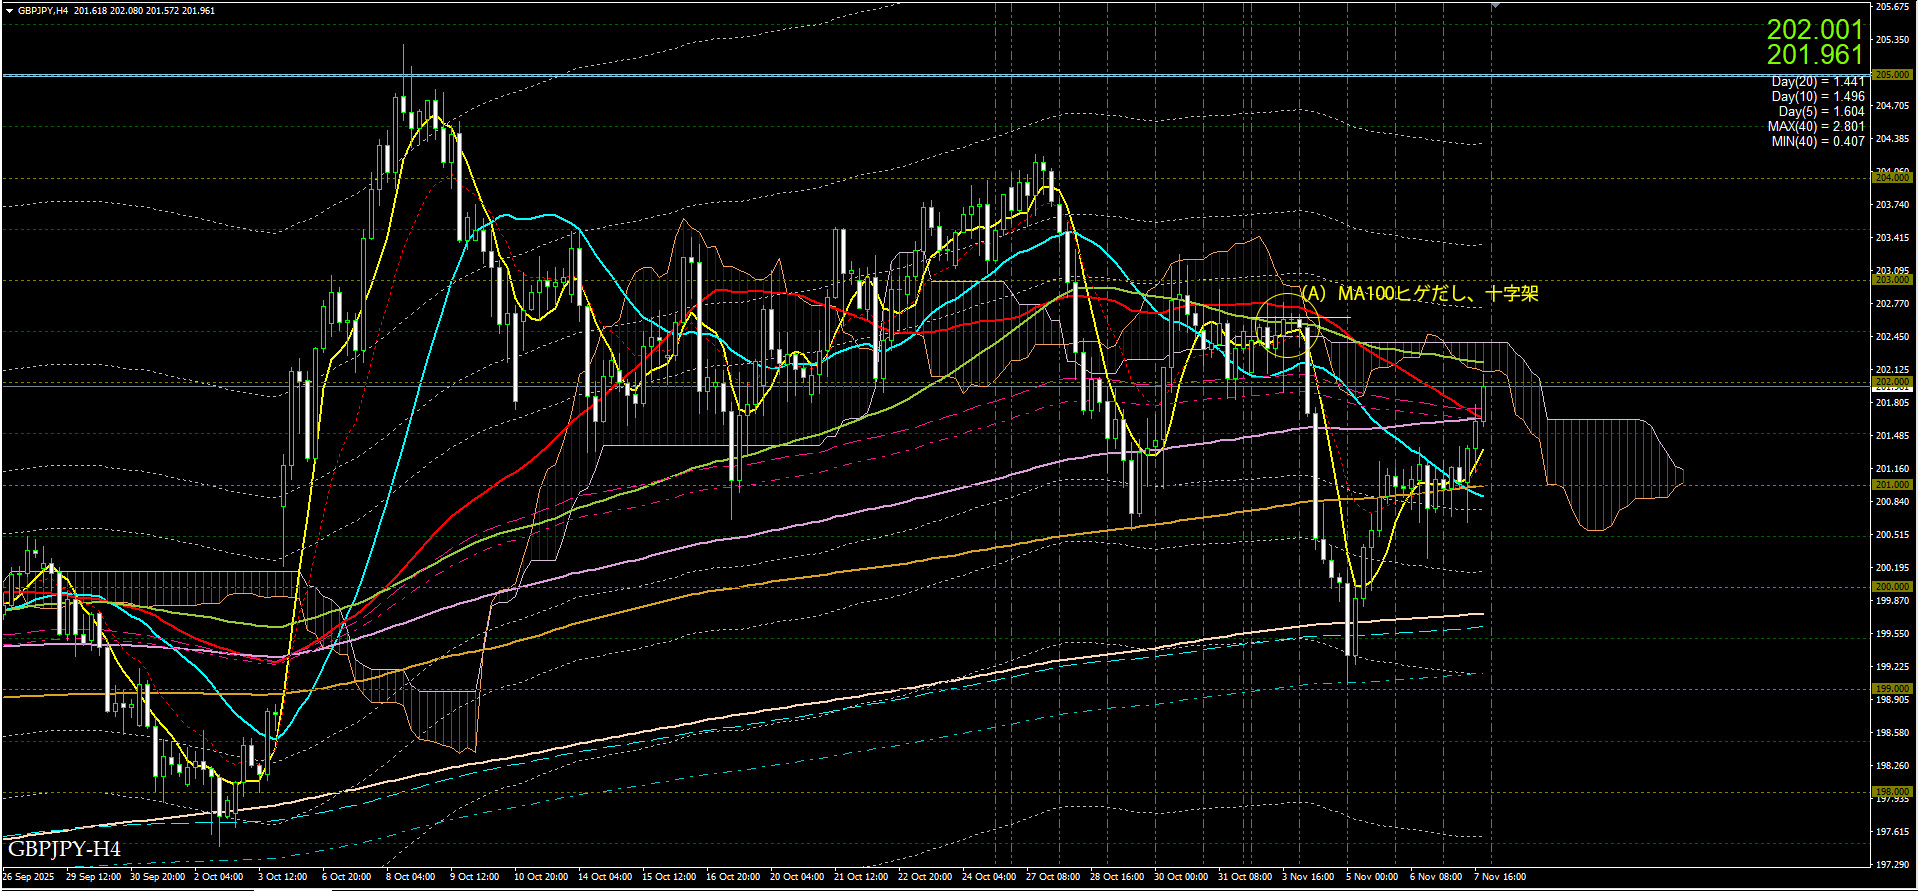Click the 204.000 highlighted price level label
Viewport: 1920px width, 891px height.
pos(1891,178)
